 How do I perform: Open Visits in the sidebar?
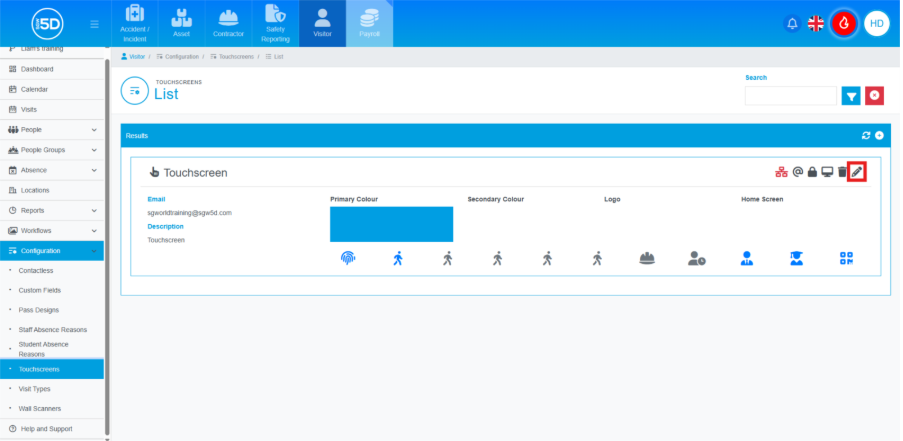[x=52, y=109]
